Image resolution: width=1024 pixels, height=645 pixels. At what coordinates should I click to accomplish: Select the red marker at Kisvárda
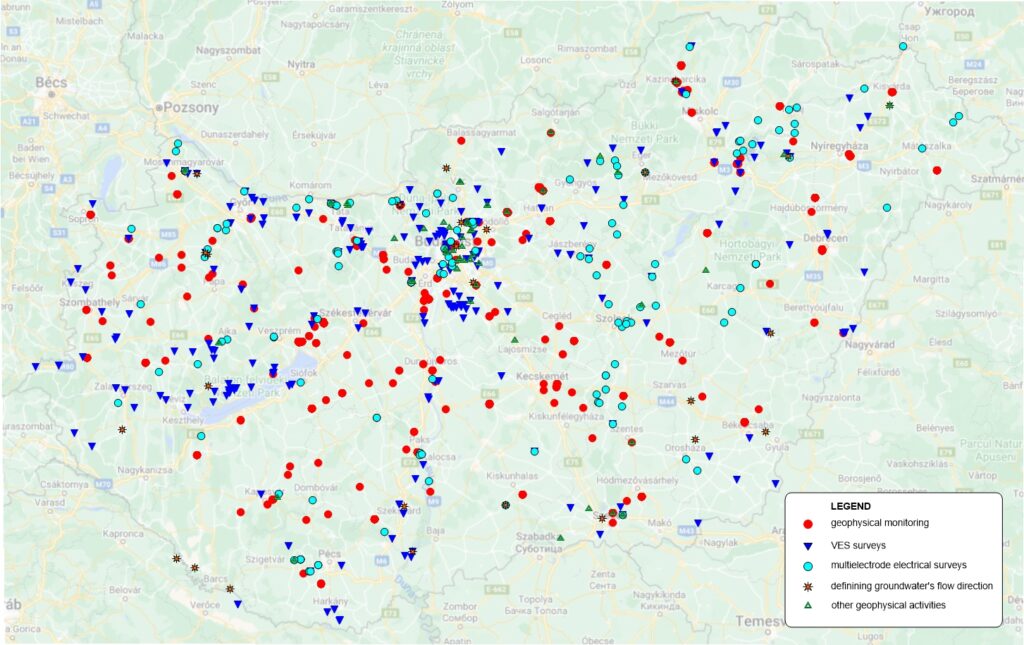[x=892, y=92]
